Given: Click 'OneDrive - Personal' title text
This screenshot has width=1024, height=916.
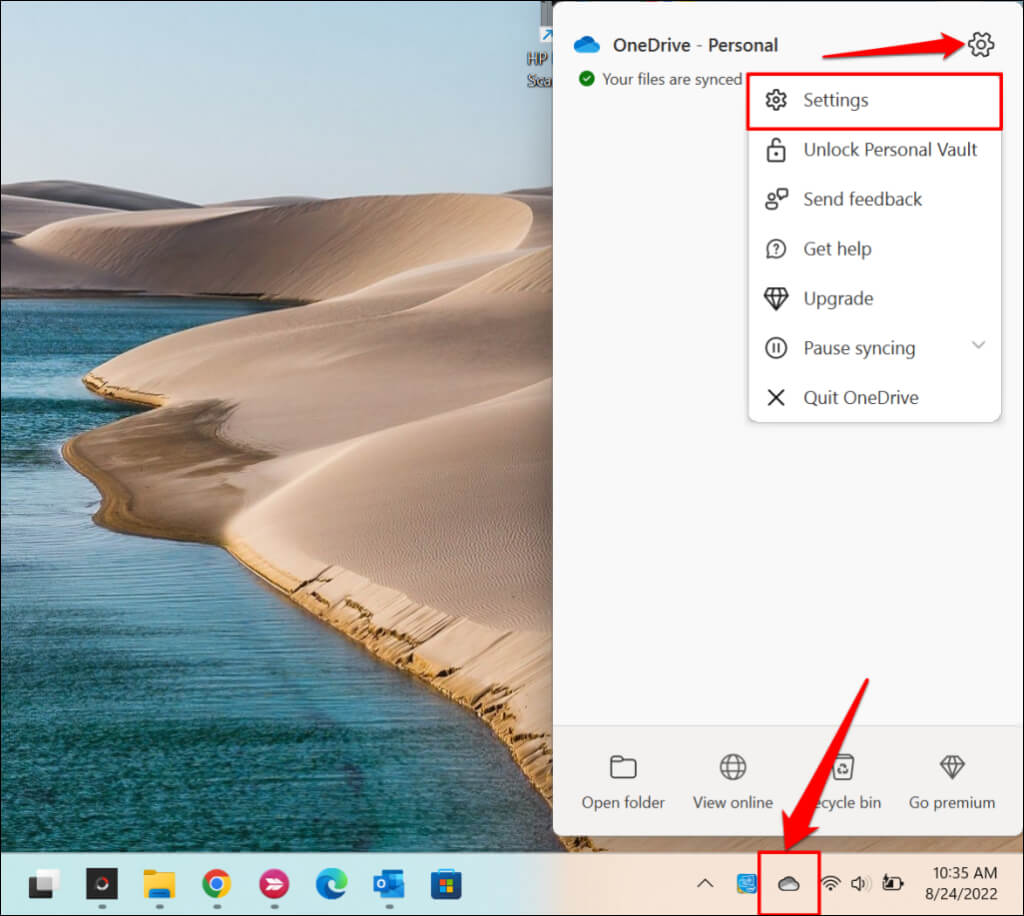Looking at the screenshot, I should pyautogui.click(x=695, y=45).
